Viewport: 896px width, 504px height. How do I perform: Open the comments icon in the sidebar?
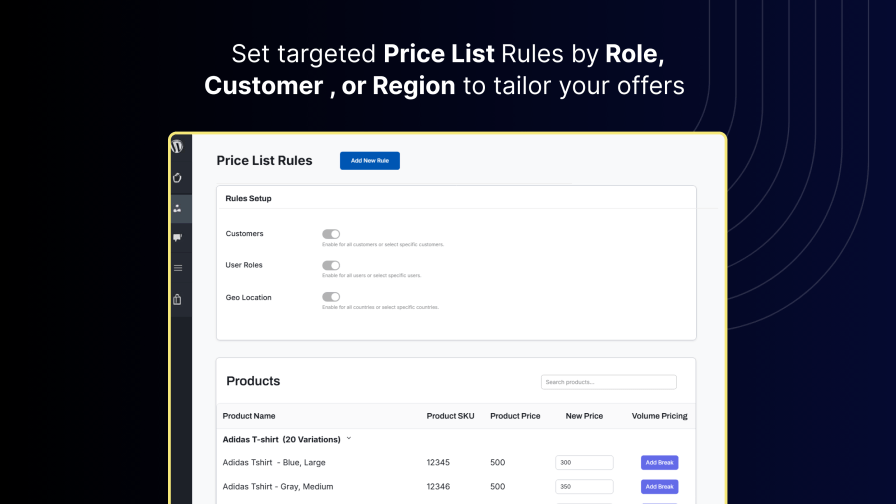[x=177, y=238]
